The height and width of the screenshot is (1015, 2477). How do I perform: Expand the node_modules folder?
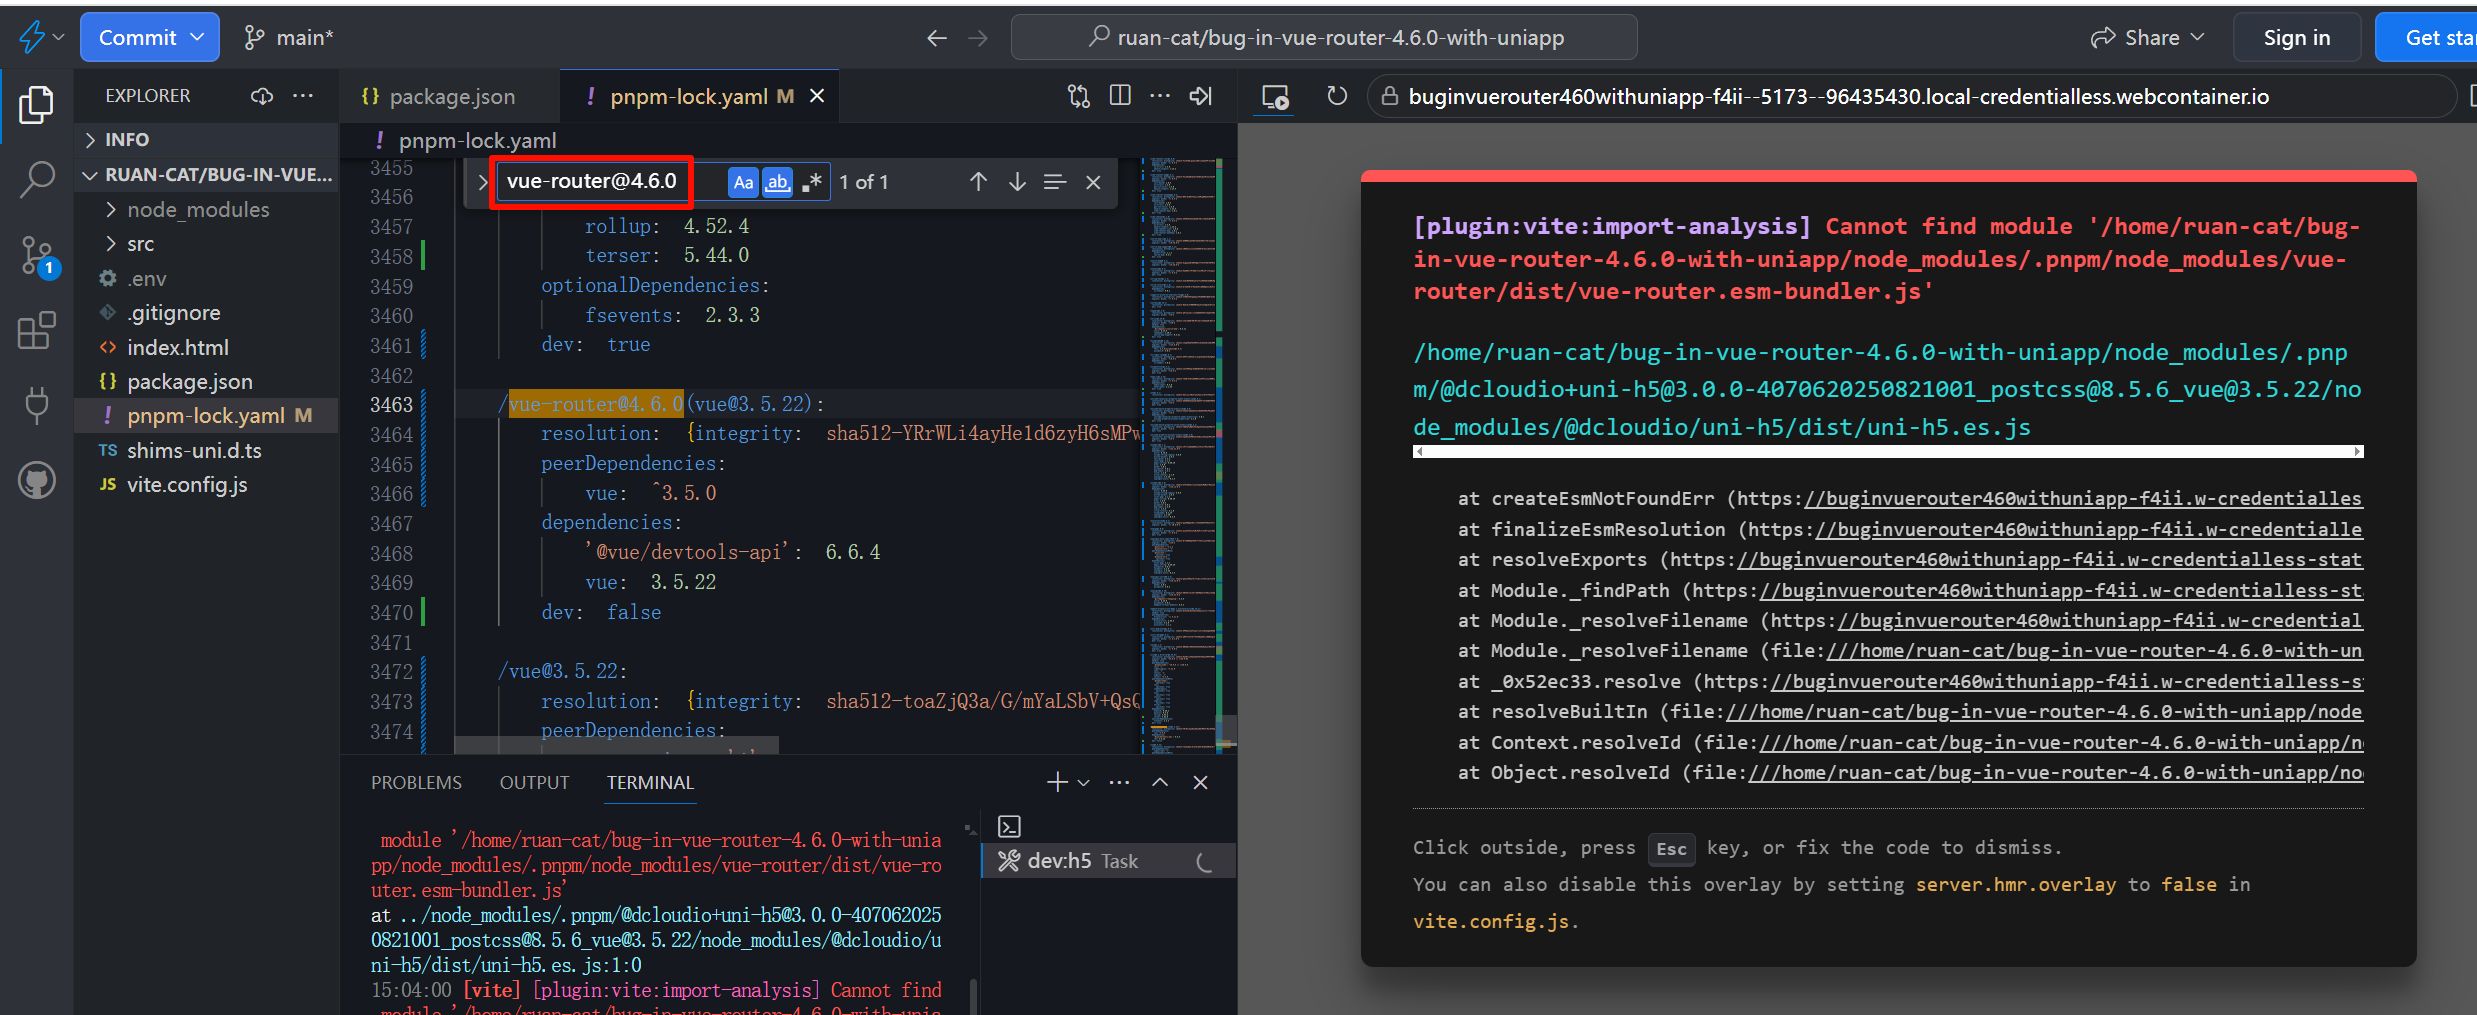coord(198,210)
